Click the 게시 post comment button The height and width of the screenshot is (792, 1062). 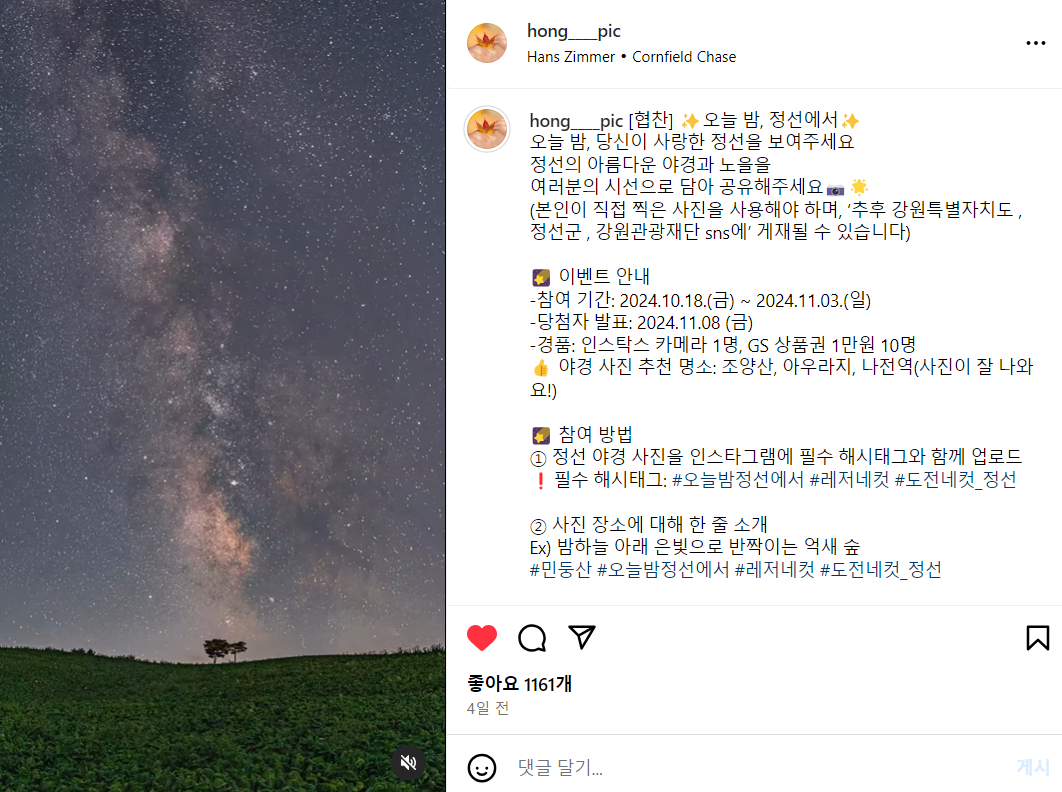[x=1033, y=767]
